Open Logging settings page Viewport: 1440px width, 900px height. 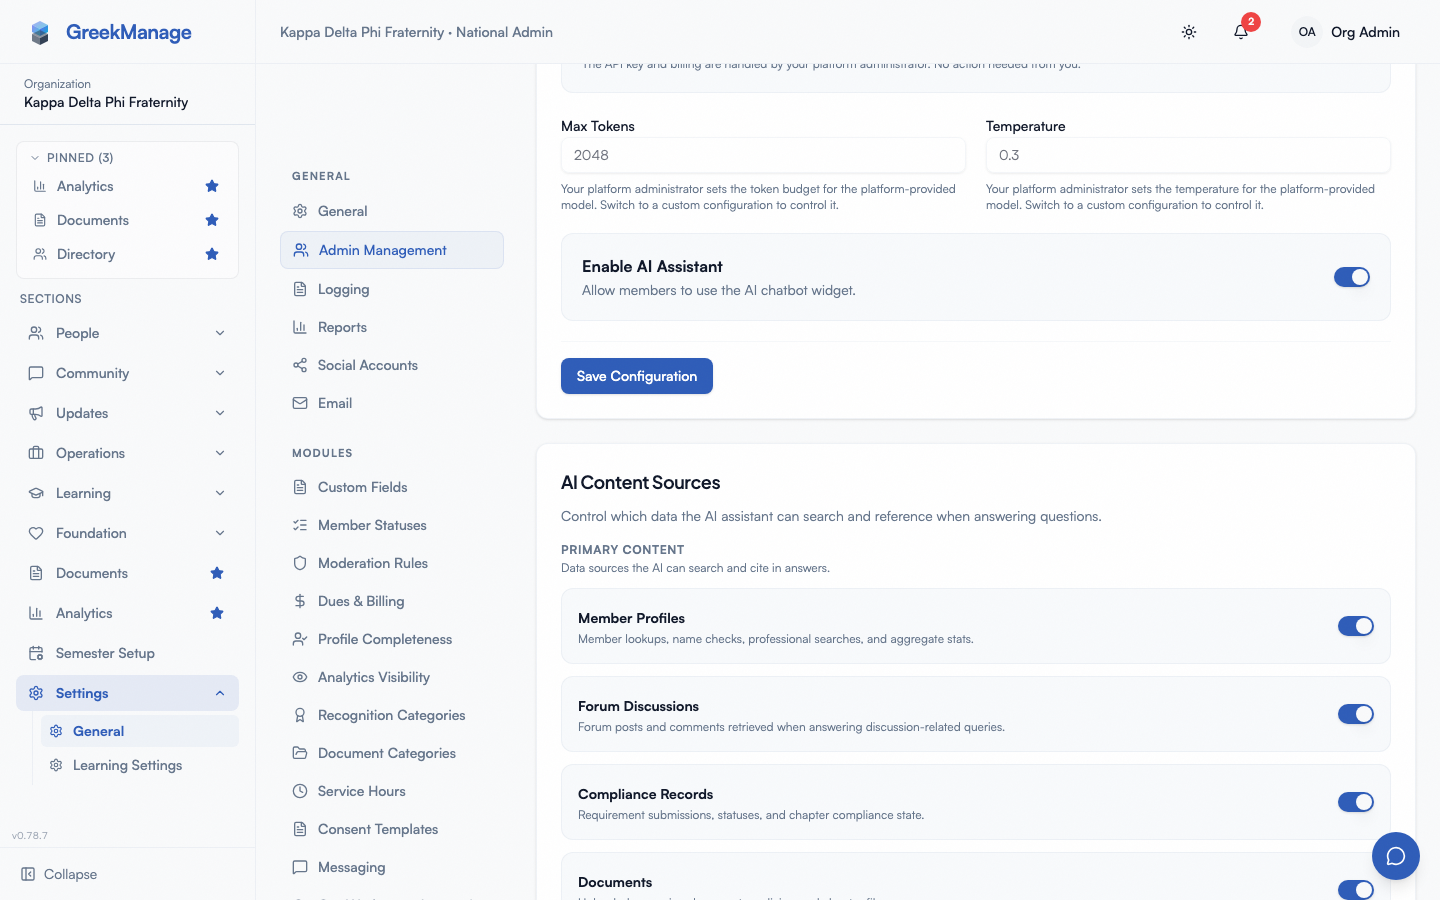(x=392, y=289)
